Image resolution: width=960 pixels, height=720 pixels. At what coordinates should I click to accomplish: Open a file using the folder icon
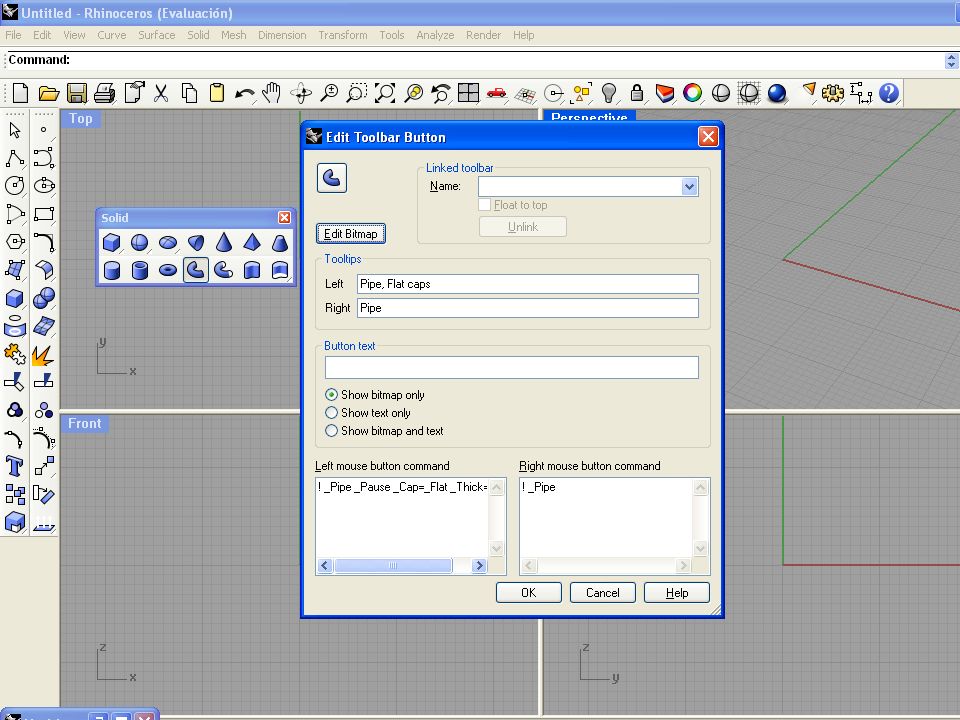click(x=48, y=93)
